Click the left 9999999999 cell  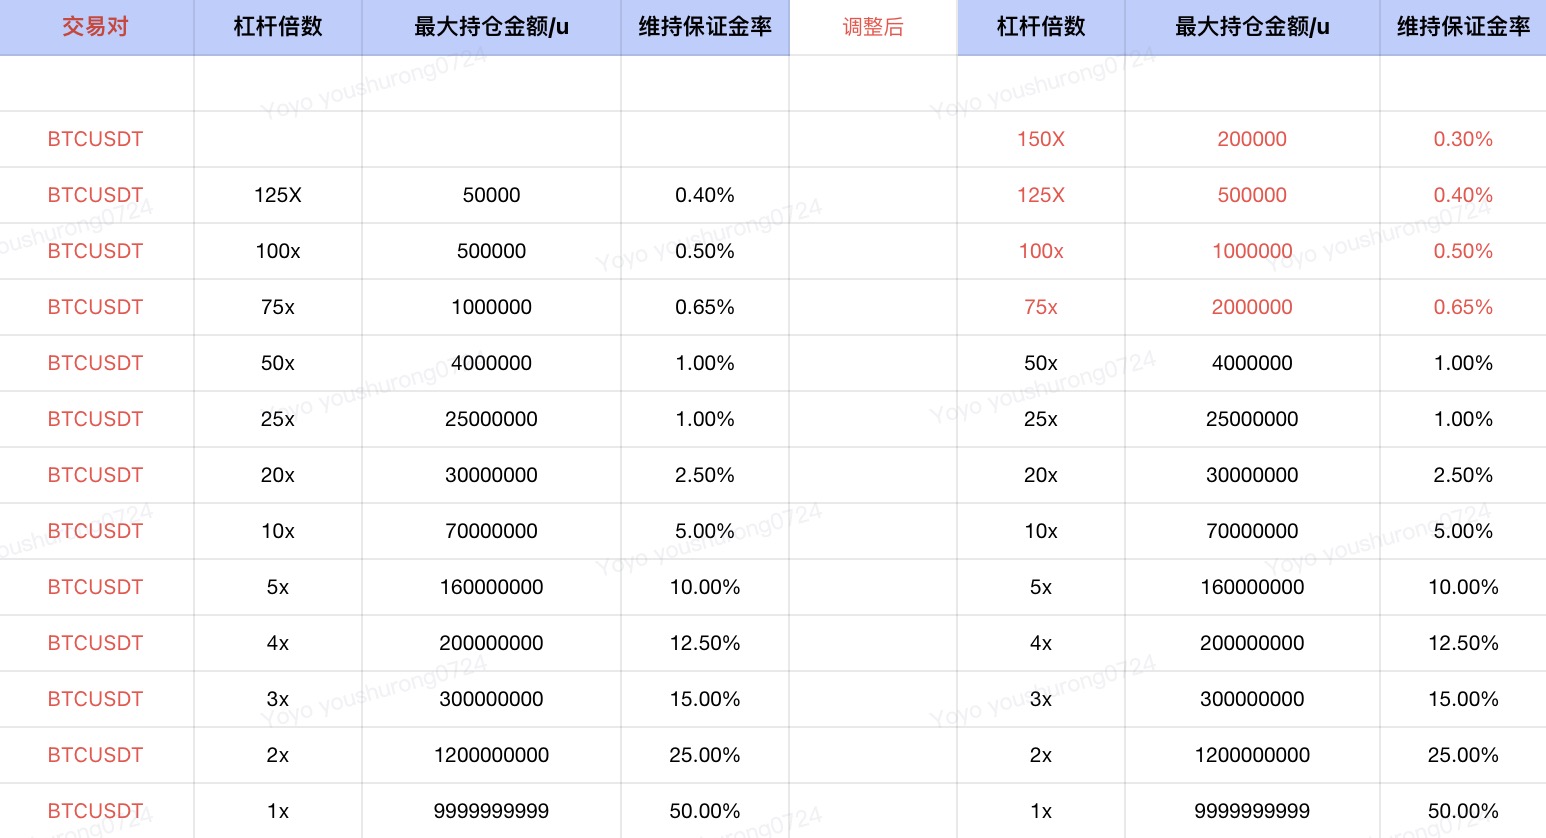491,811
